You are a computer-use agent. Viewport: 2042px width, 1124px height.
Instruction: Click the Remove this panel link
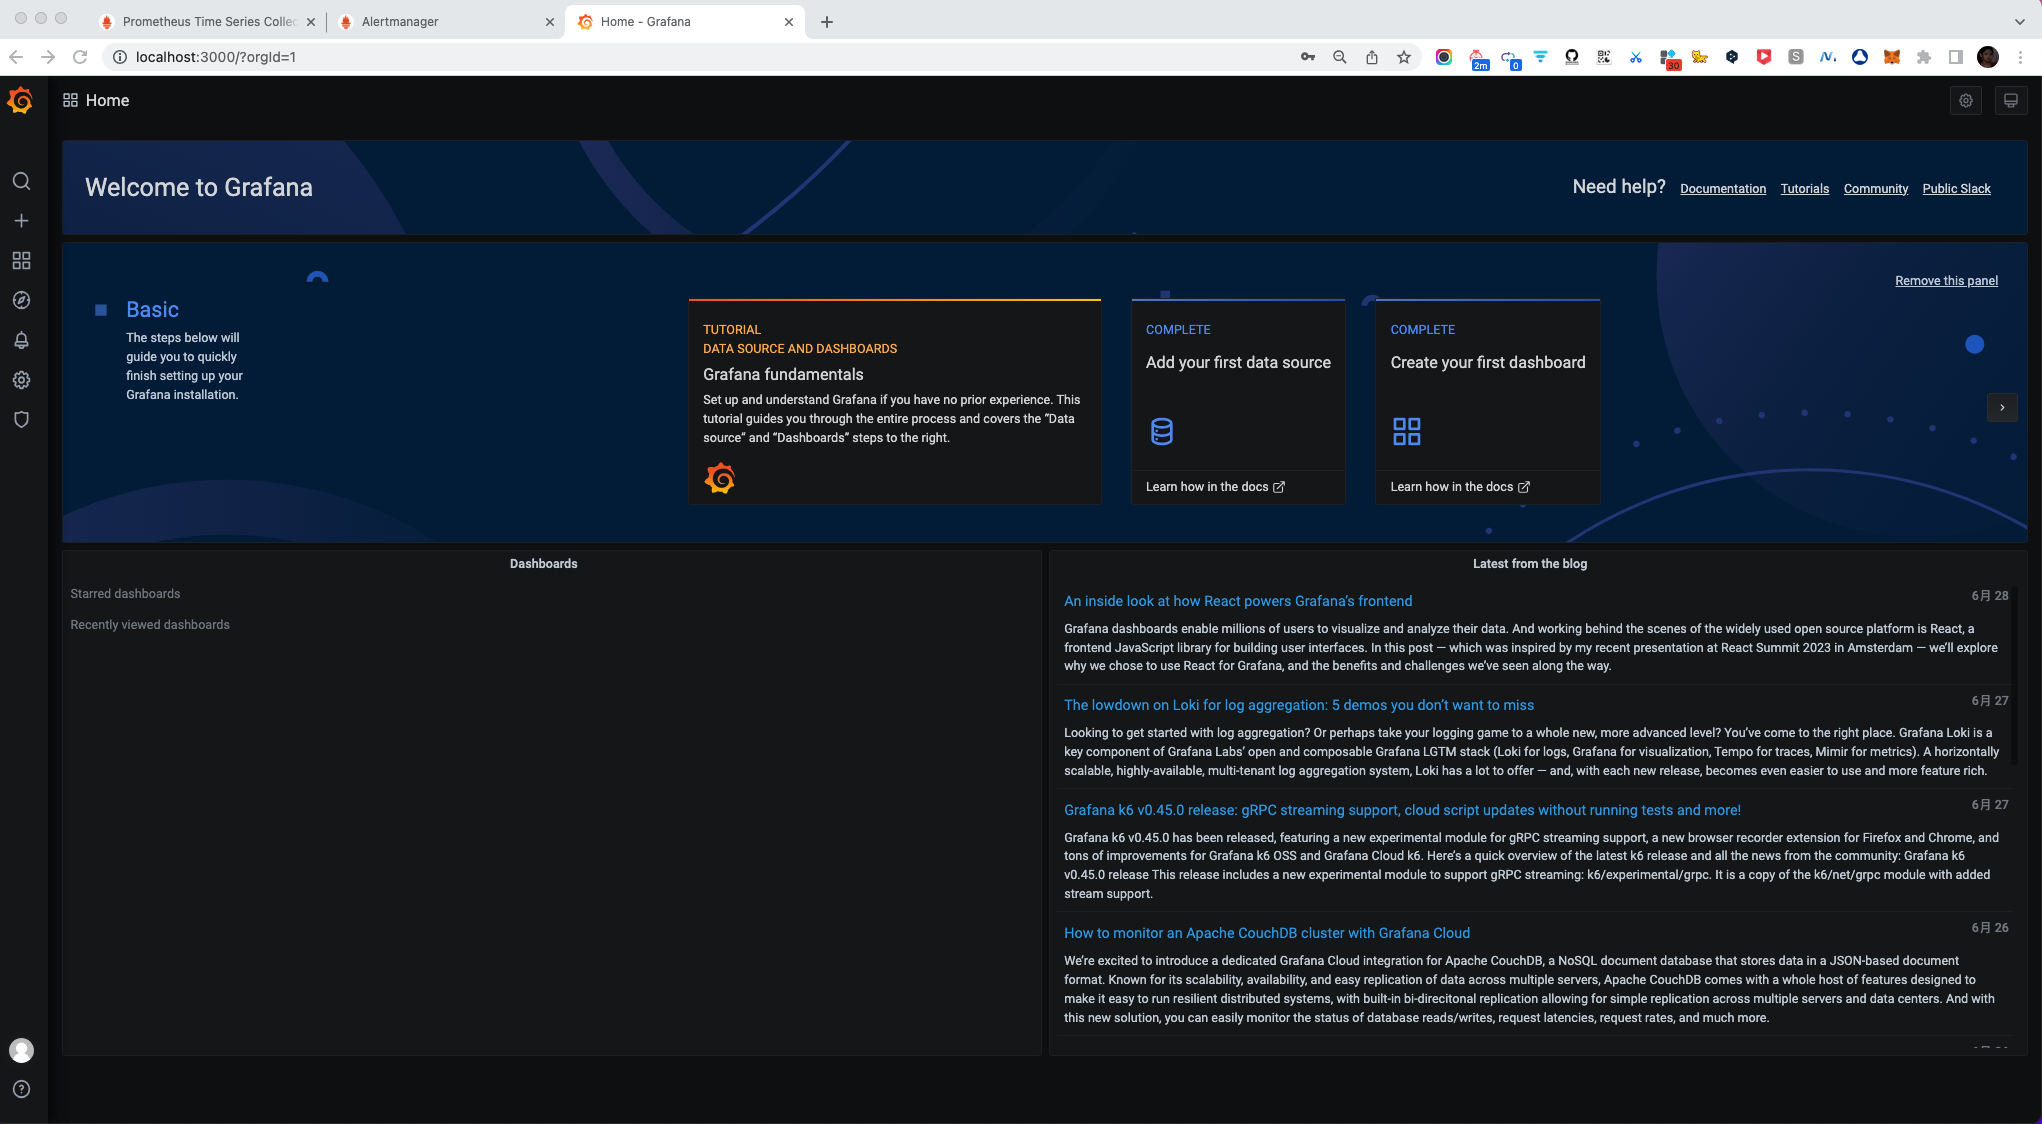point(1946,281)
